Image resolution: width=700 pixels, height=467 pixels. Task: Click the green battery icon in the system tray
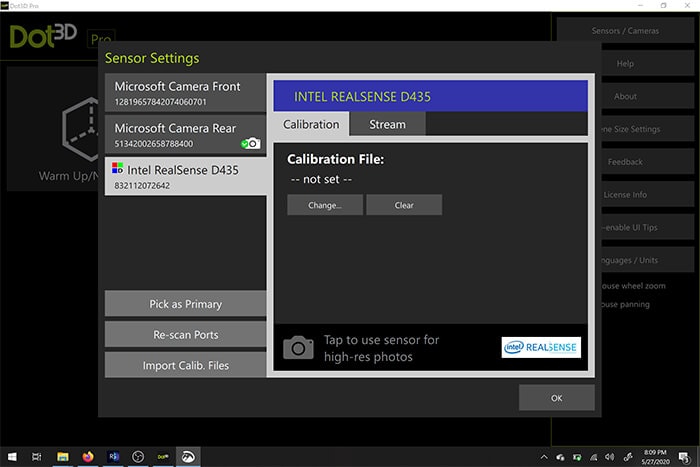(x=577, y=457)
